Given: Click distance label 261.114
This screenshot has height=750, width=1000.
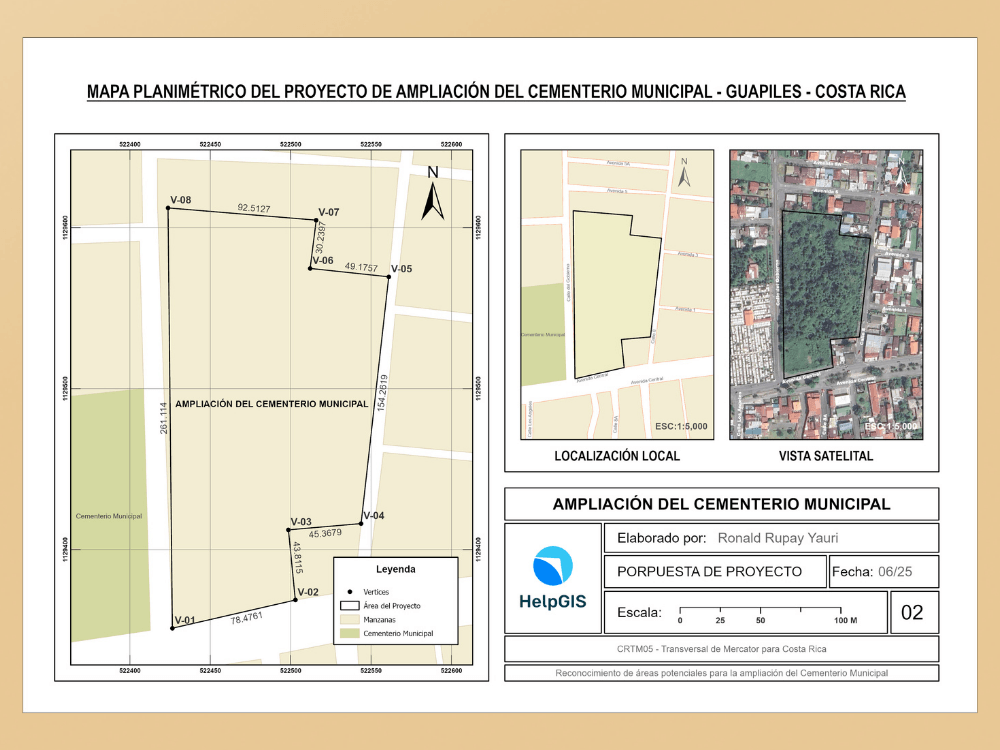Looking at the screenshot, I should tap(164, 418).
